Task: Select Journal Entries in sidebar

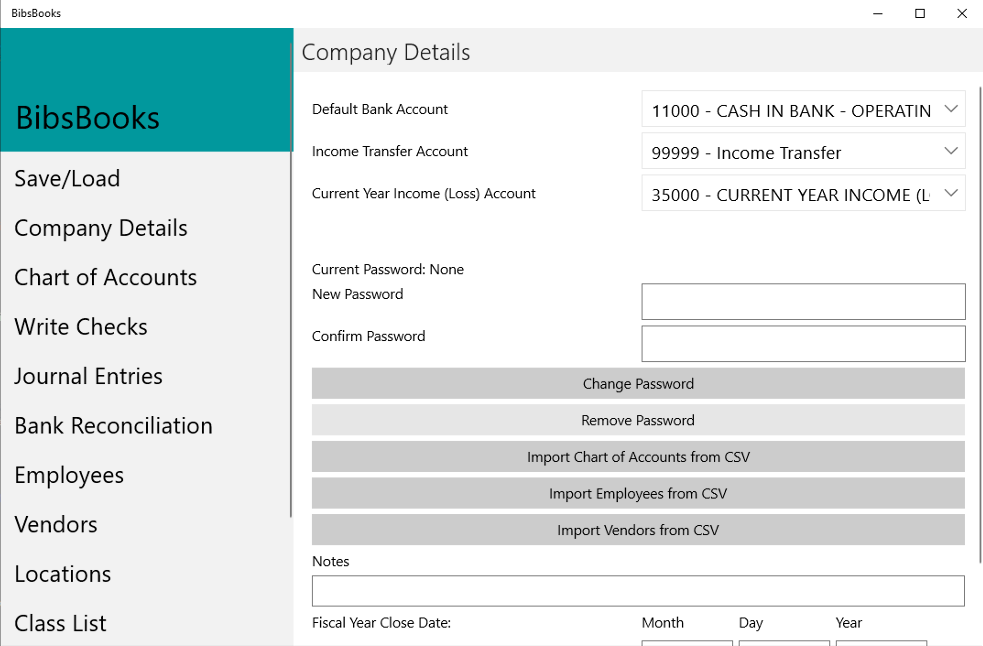Action: pos(88,377)
